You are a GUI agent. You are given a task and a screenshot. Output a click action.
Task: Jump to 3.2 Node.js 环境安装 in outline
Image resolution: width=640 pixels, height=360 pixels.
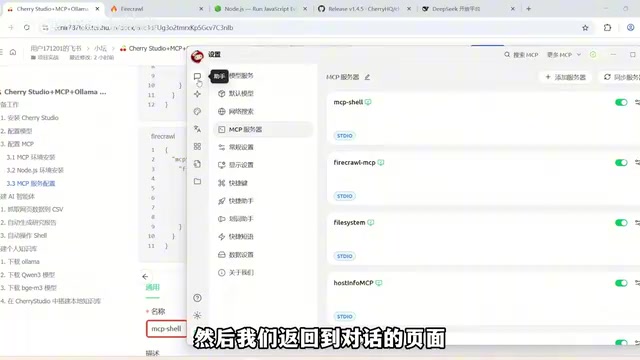click(x=35, y=170)
